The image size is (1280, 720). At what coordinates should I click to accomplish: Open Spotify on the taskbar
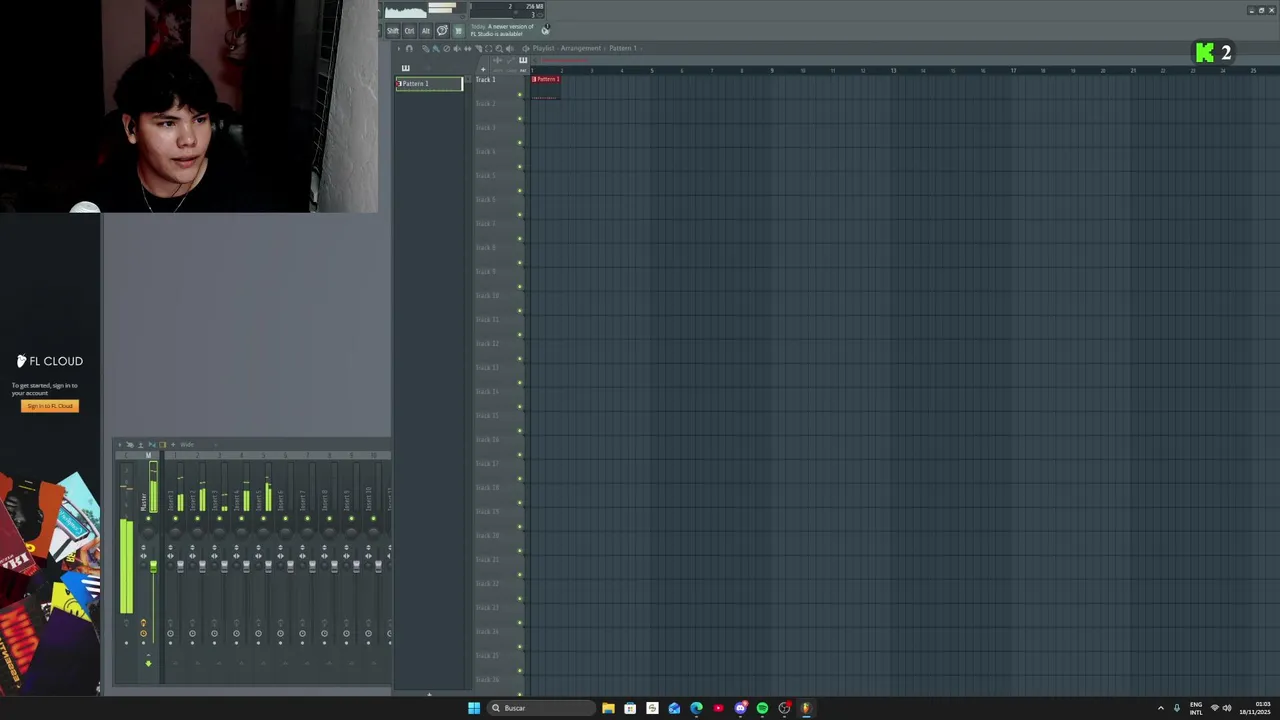[762, 708]
